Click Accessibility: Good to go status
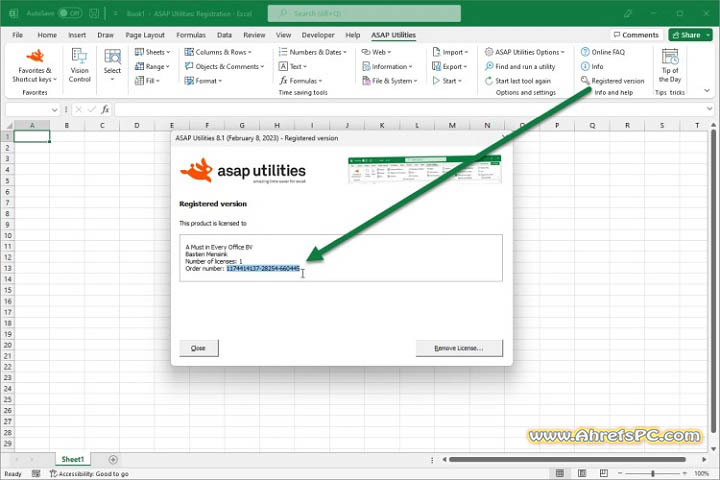The height and width of the screenshot is (480, 720). coord(89,474)
